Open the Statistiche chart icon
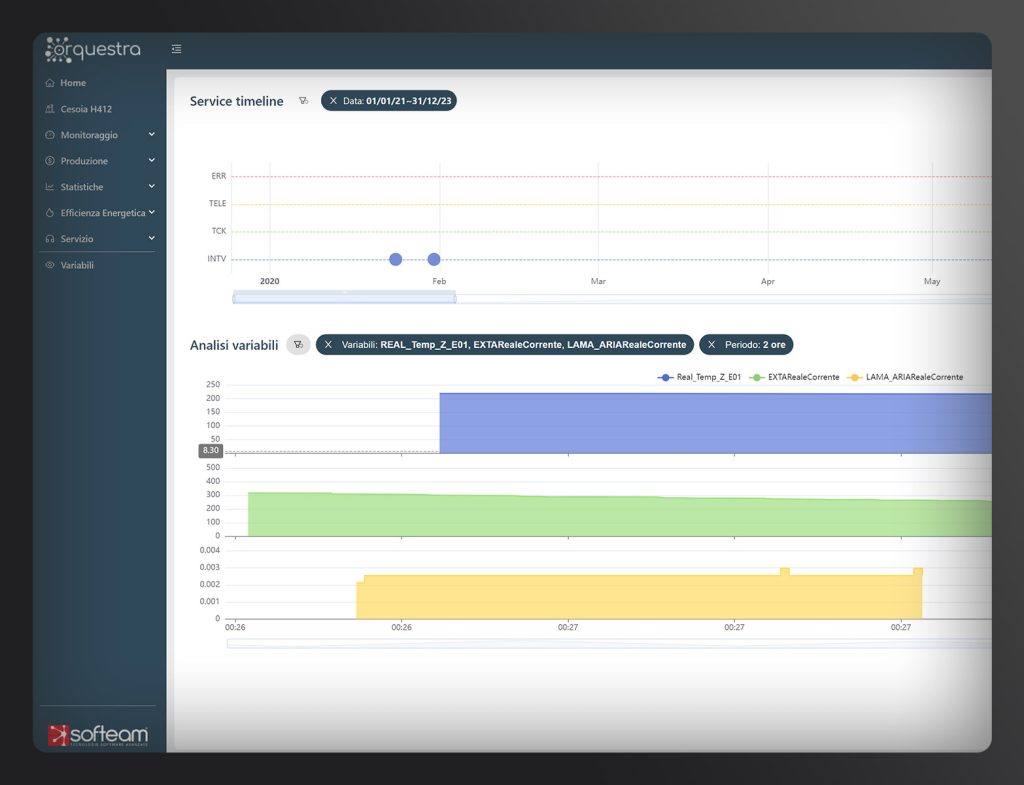The height and width of the screenshot is (785, 1024). pos(52,186)
